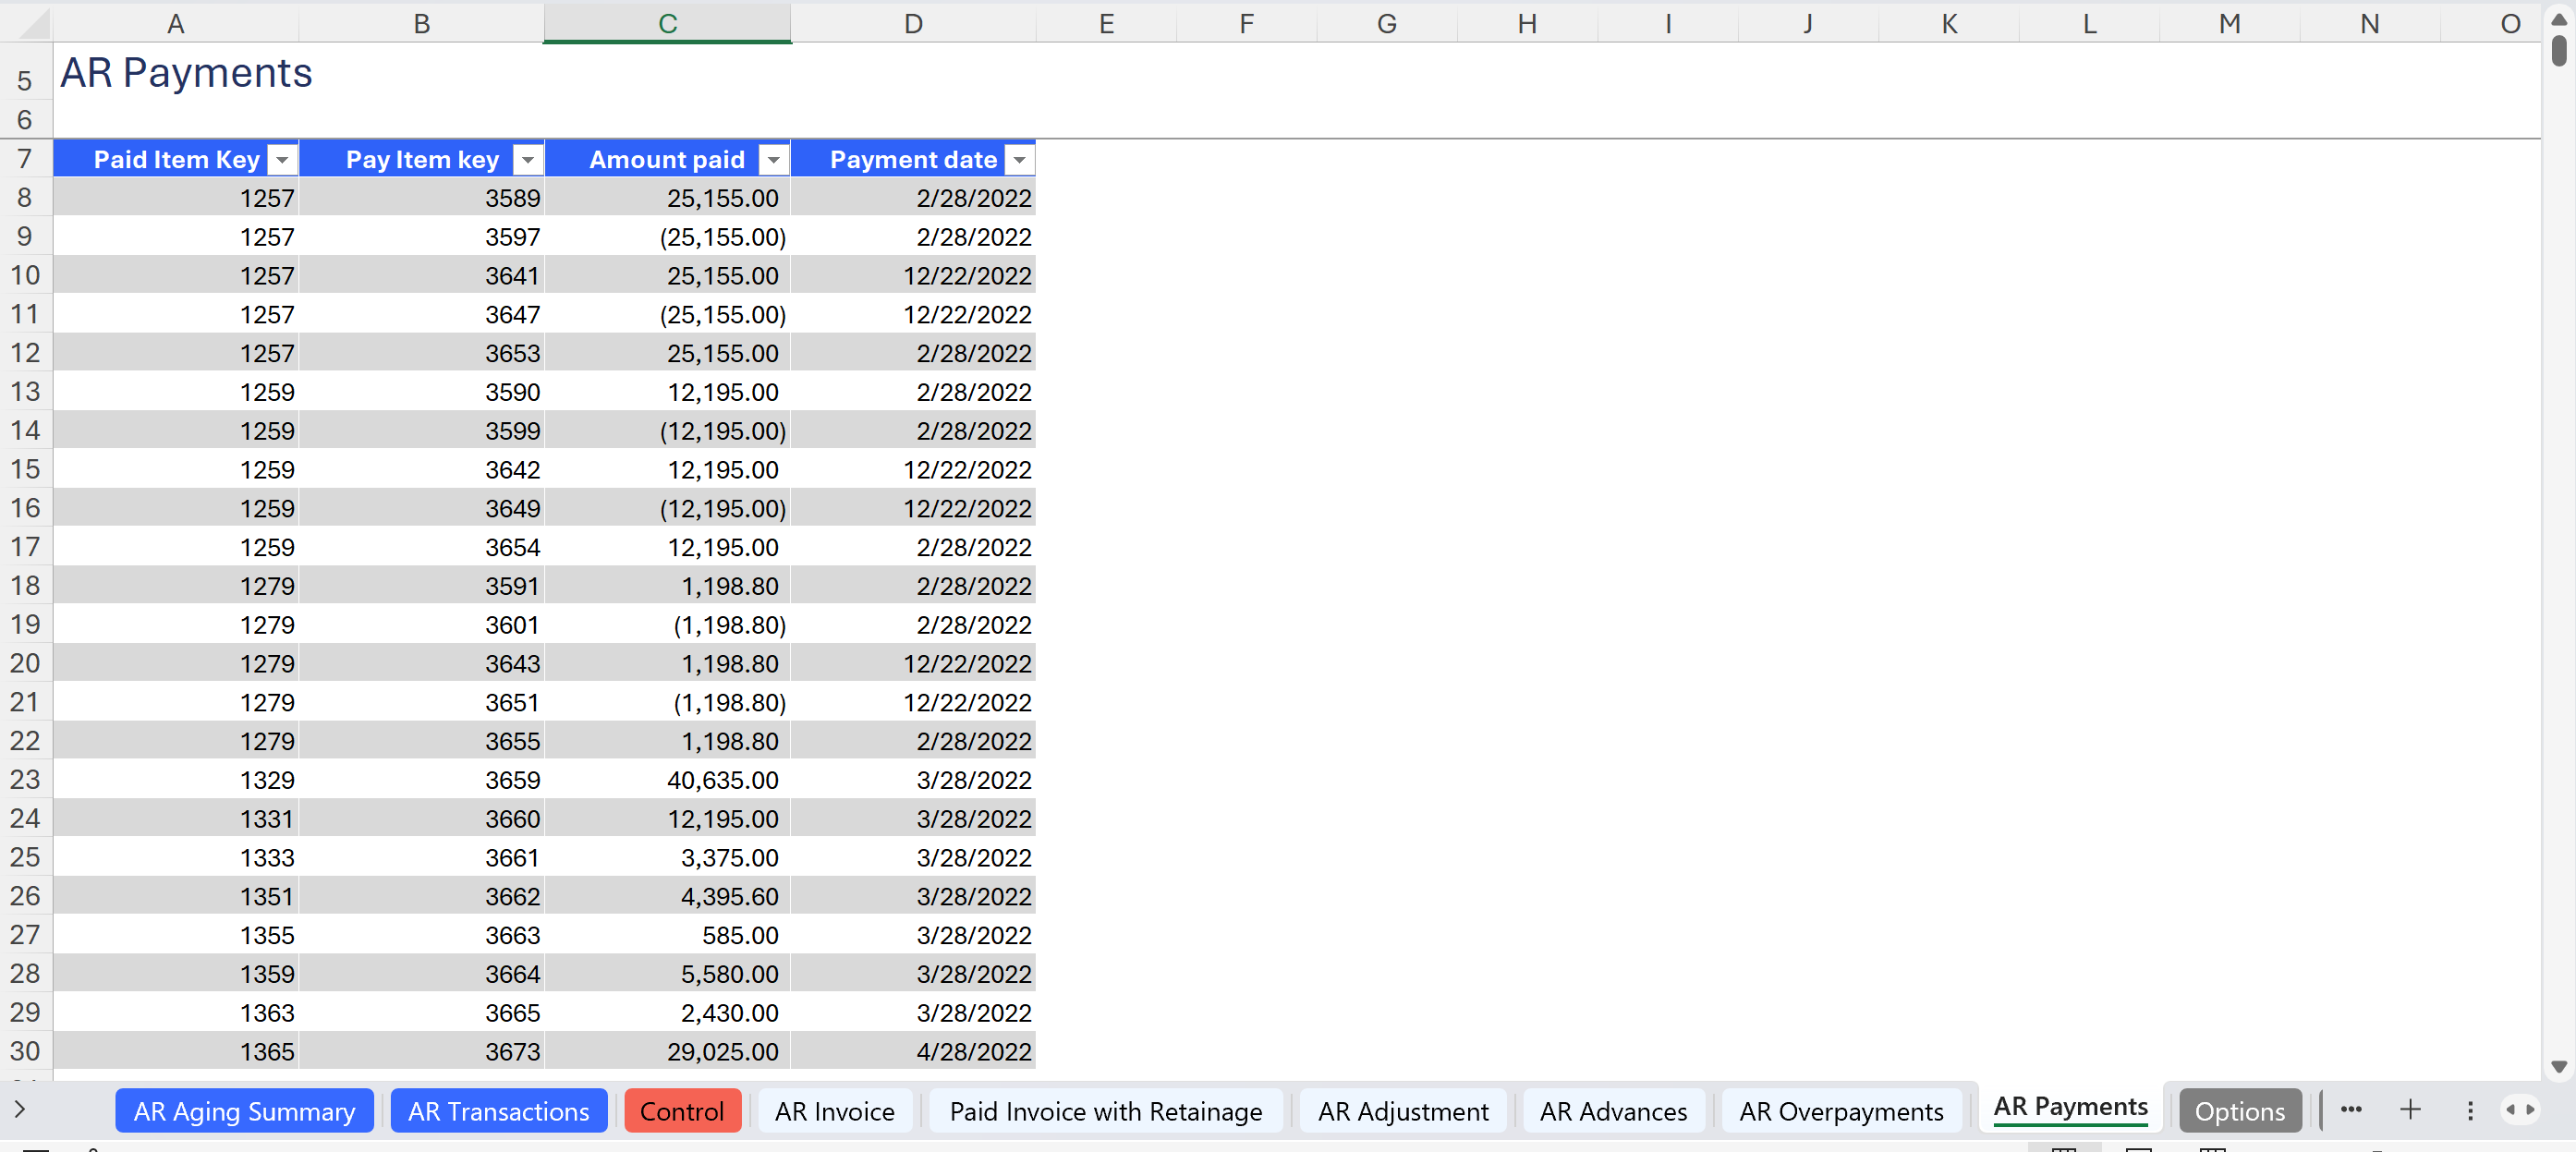Switch to the red Control tab
Viewport: 2576px width, 1152px height.
coord(681,1111)
